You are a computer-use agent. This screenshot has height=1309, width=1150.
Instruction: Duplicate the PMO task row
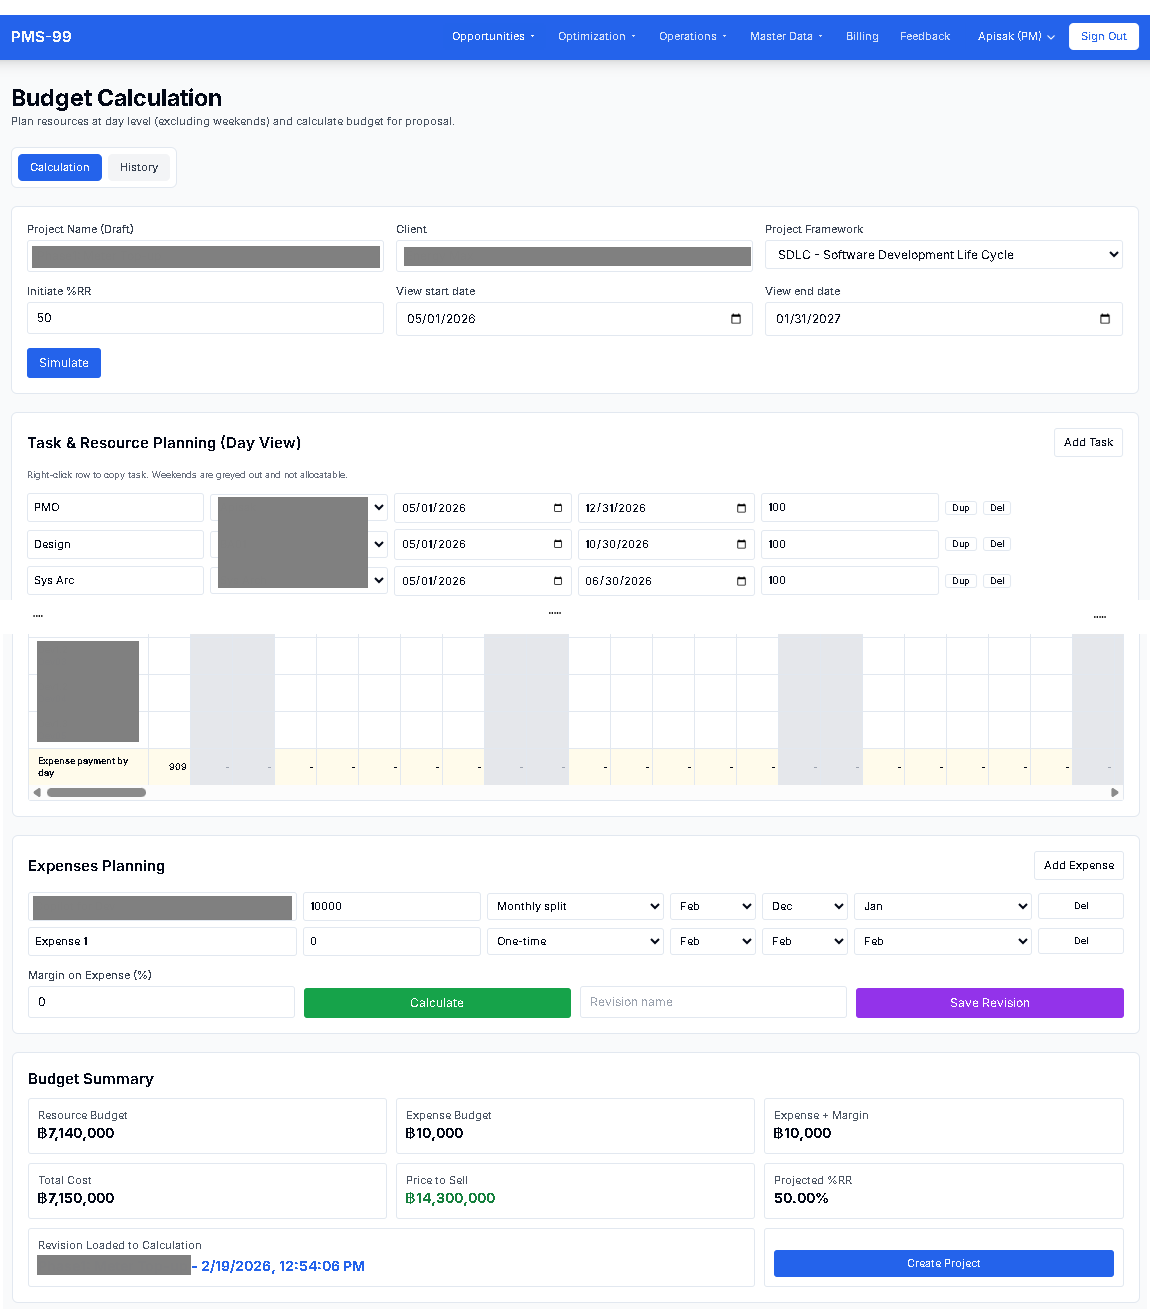coord(960,508)
